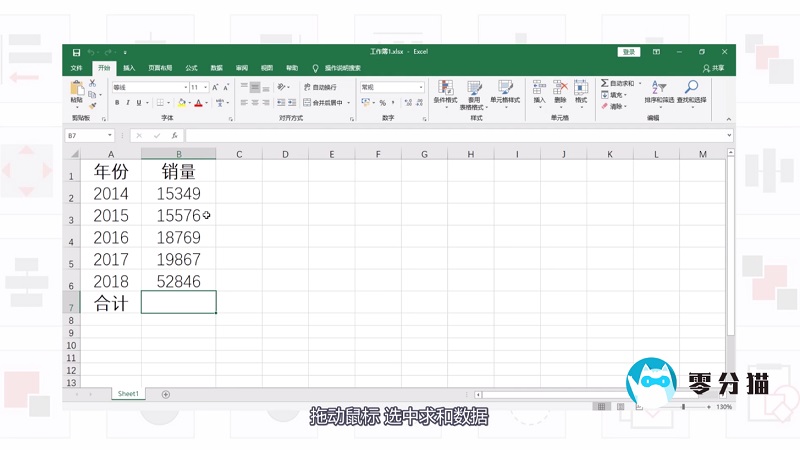Screen dimensions: 800x450
Task: Toggle Bold formatting
Action: click(x=117, y=102)
